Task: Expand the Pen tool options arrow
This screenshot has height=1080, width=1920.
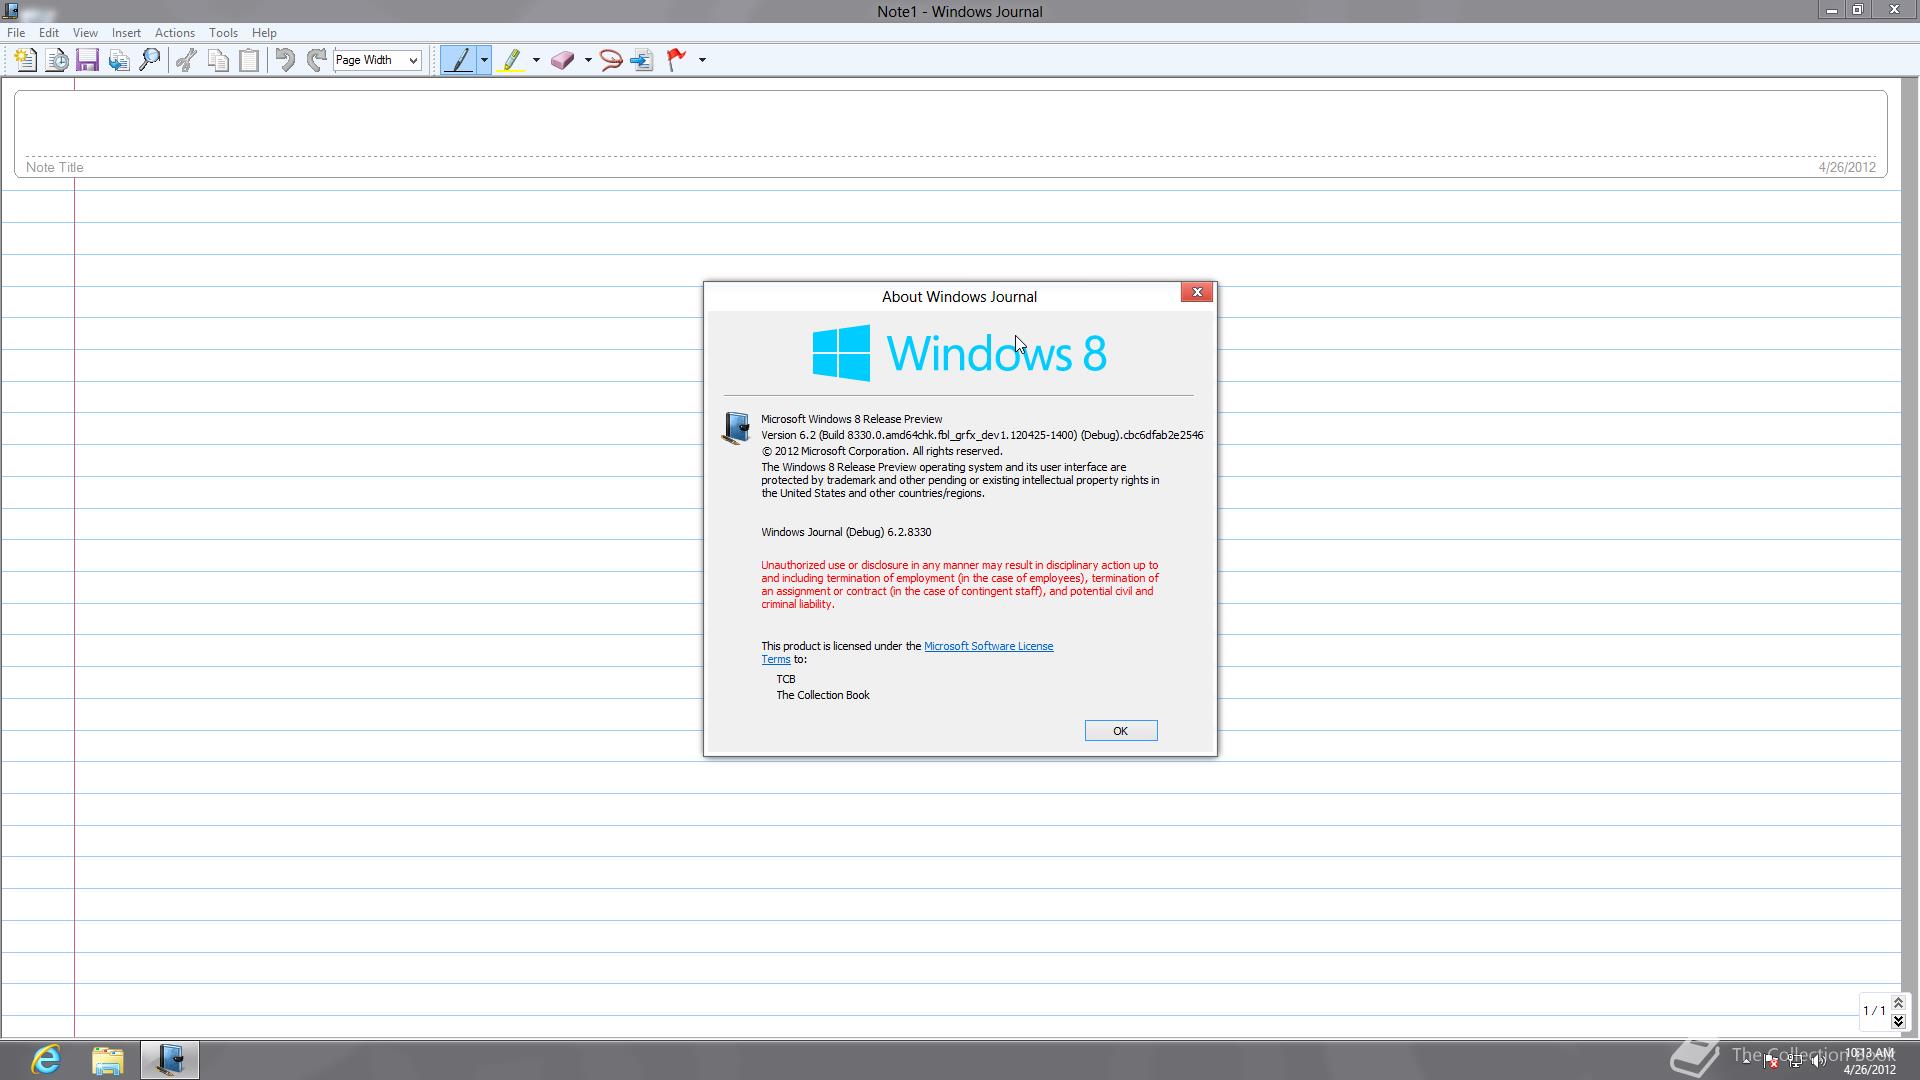Action: [484, 60]
